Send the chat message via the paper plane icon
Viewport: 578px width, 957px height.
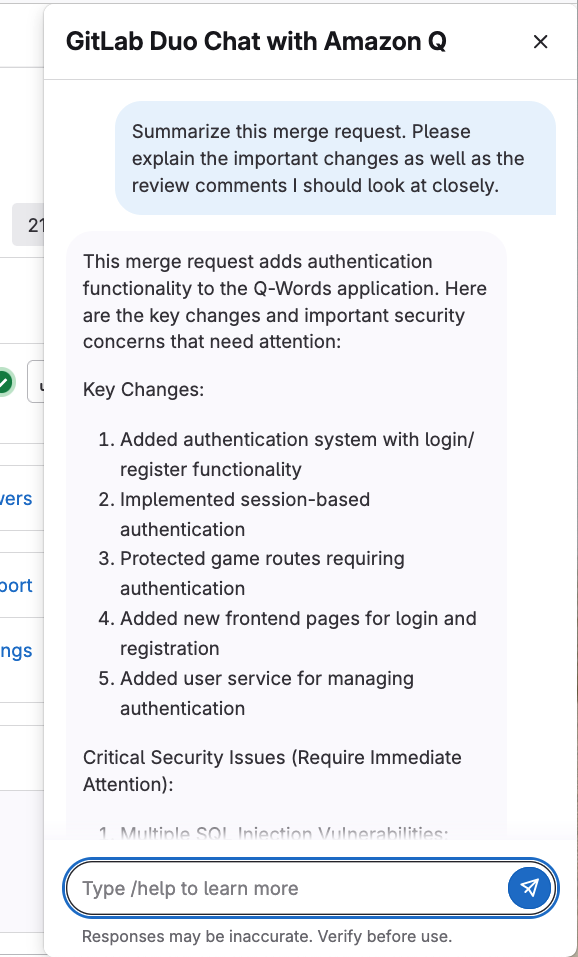tap(530, 887)
